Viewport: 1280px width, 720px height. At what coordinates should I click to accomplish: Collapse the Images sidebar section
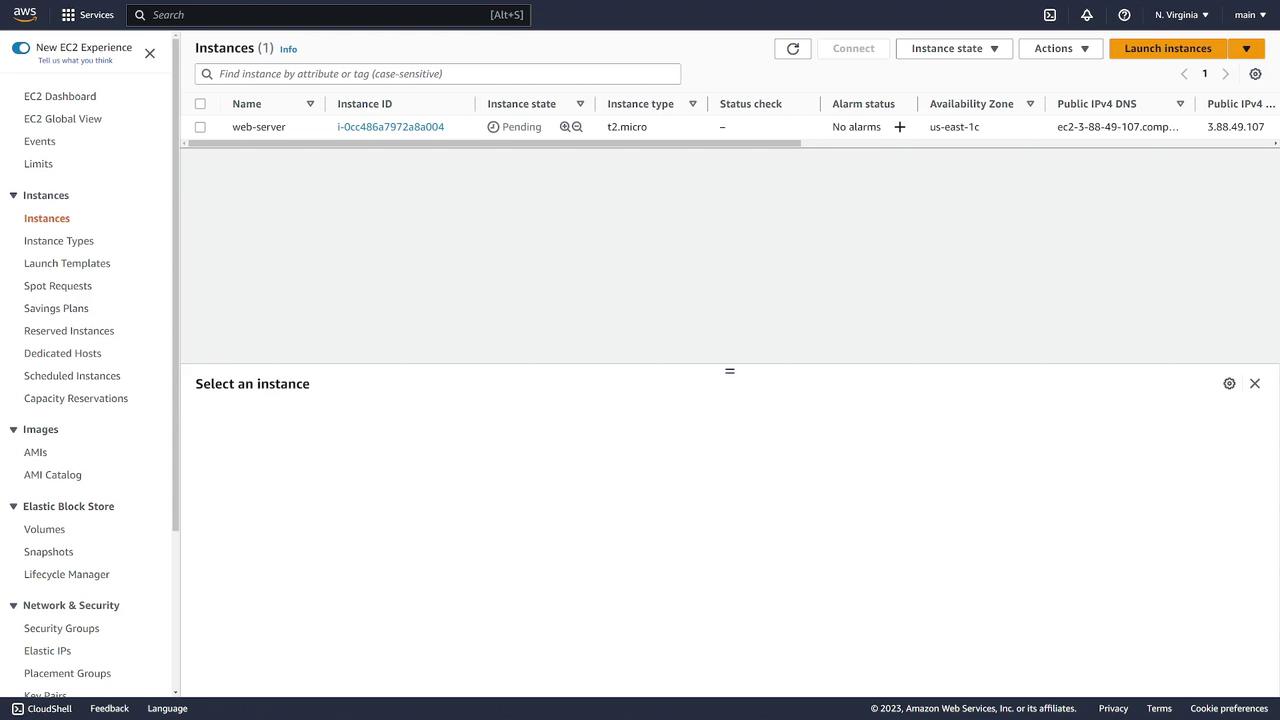pyautogui.click(x=14, y=430)
